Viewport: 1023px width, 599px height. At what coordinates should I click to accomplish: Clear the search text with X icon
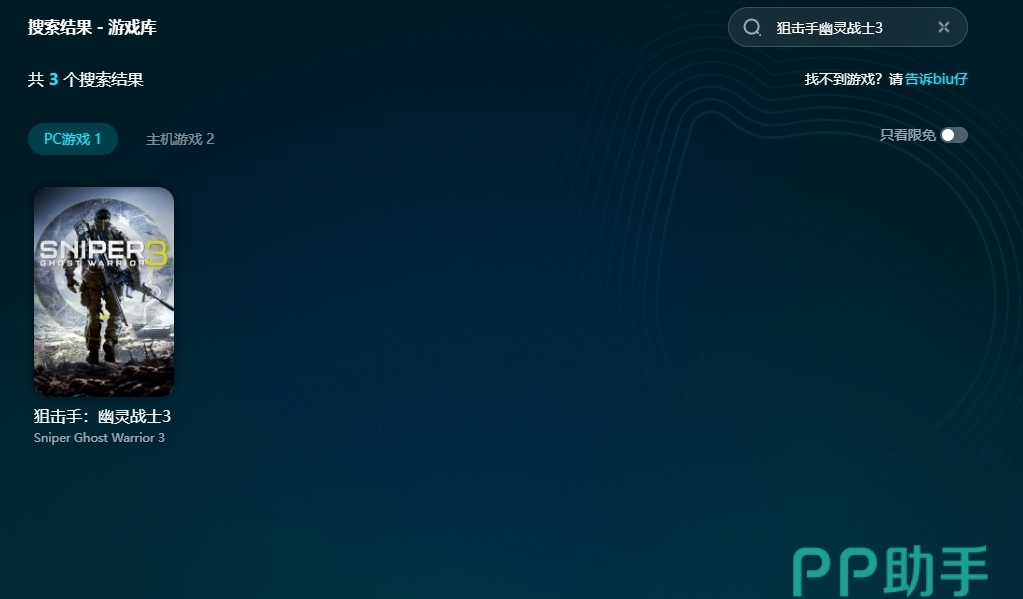pyautogui.click(x=943, y=27)
